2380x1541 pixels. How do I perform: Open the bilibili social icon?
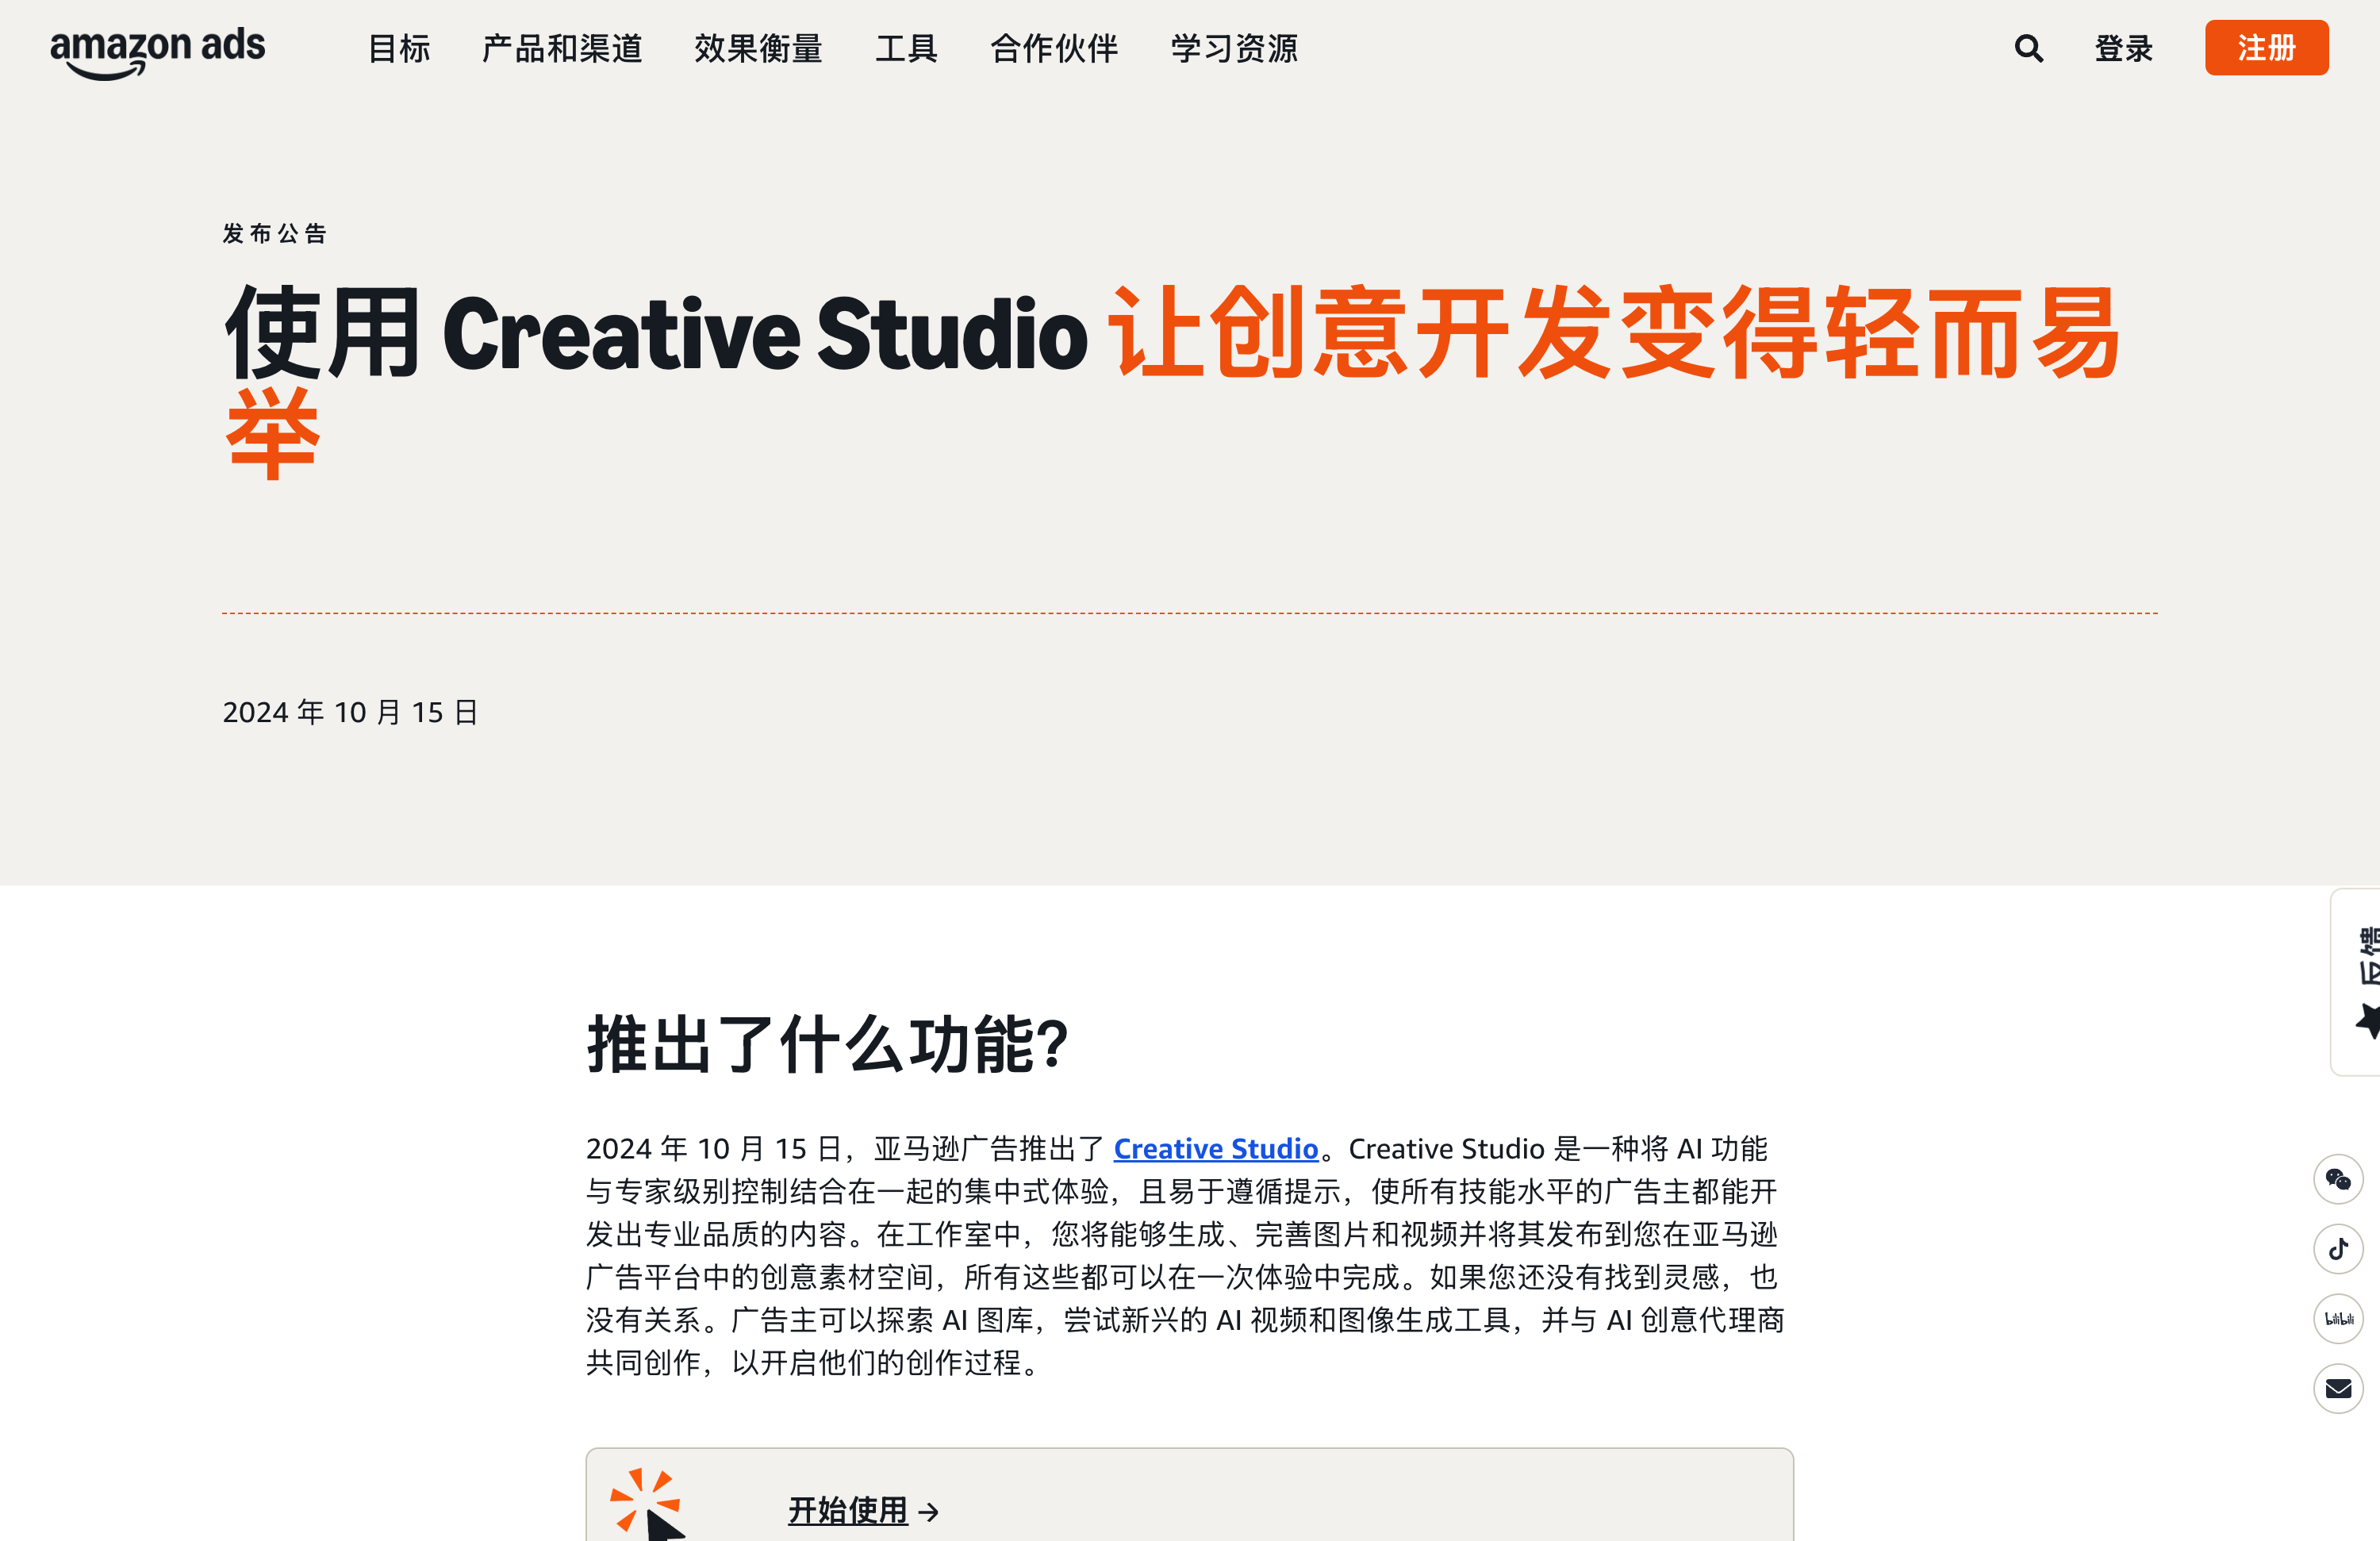click(x=2338, y=1319)
